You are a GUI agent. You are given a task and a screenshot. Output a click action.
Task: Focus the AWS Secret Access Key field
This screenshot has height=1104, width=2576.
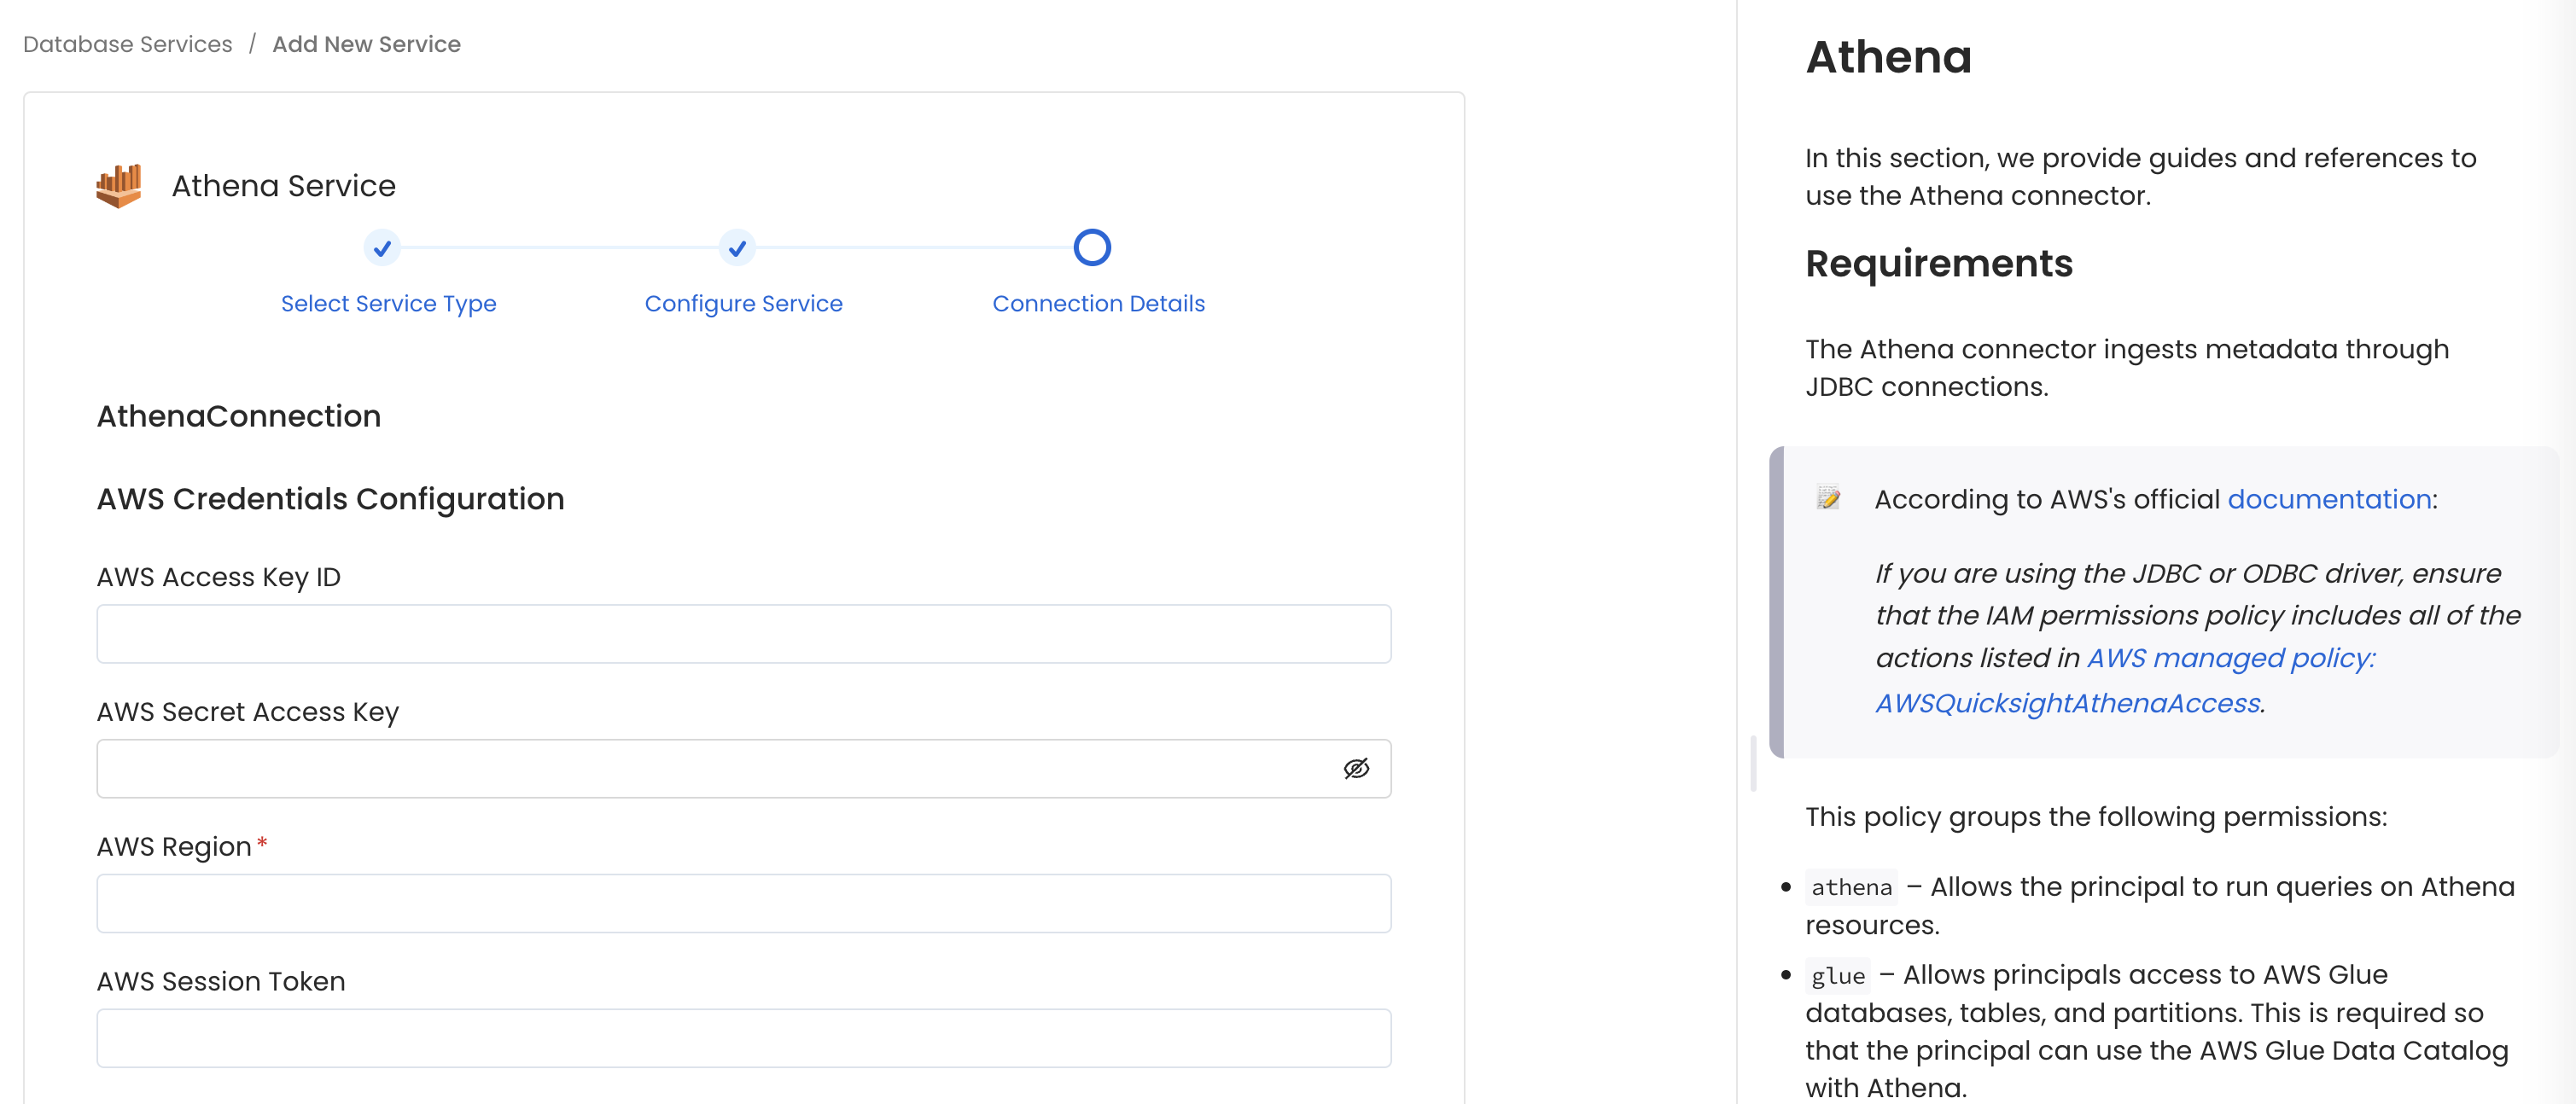(700, 768)
